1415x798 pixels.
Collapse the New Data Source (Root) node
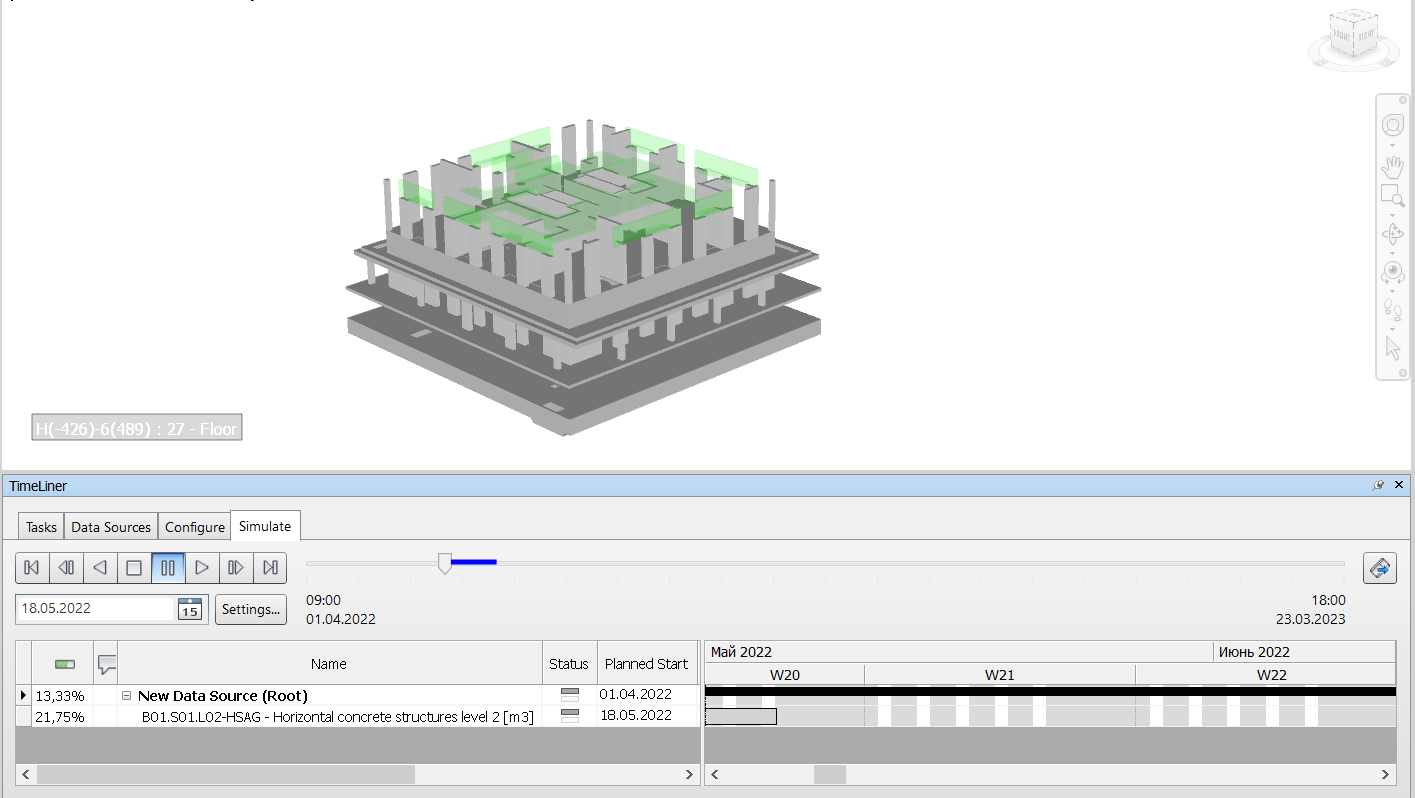pyautogui.click(x=127, y=695)
